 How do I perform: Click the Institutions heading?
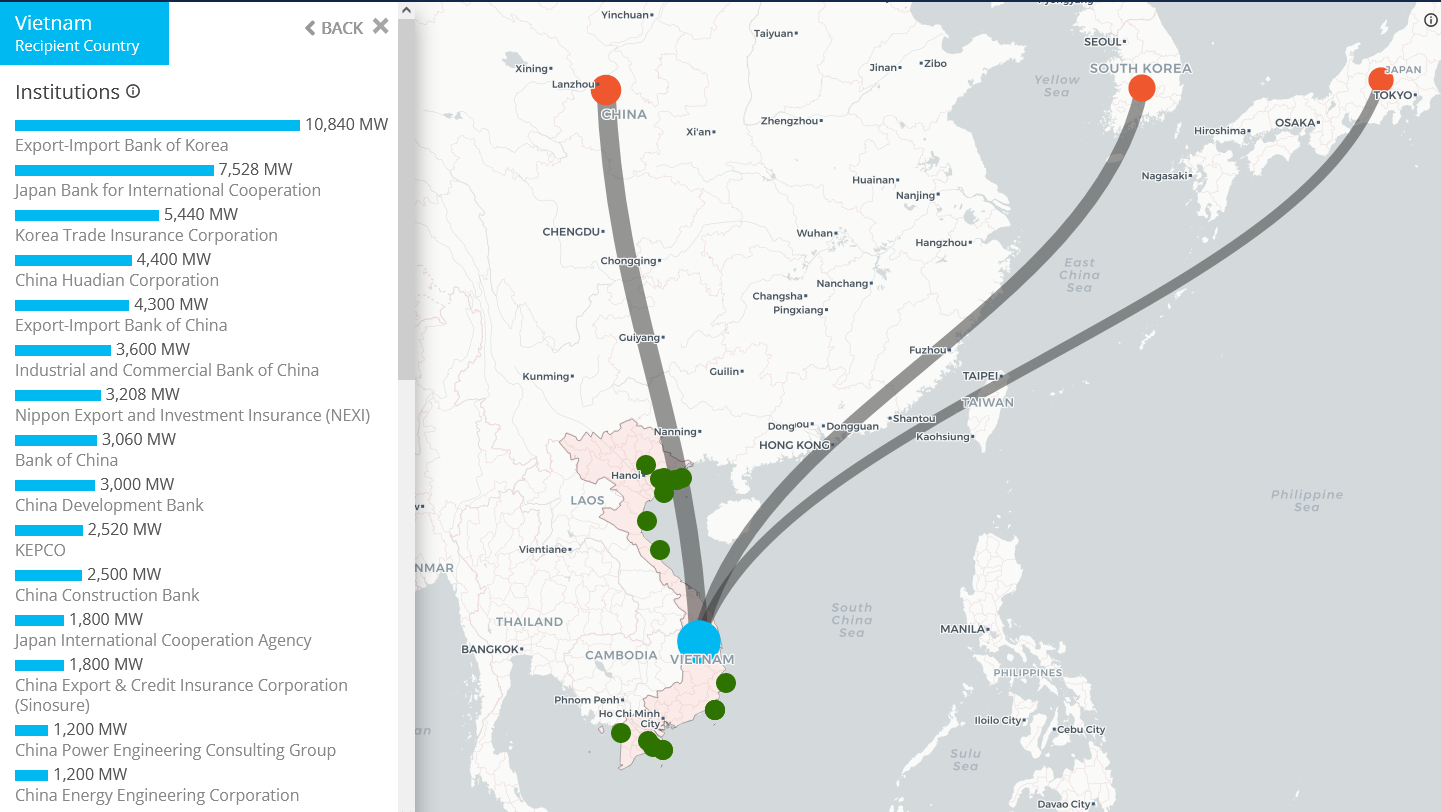point(67,92)
